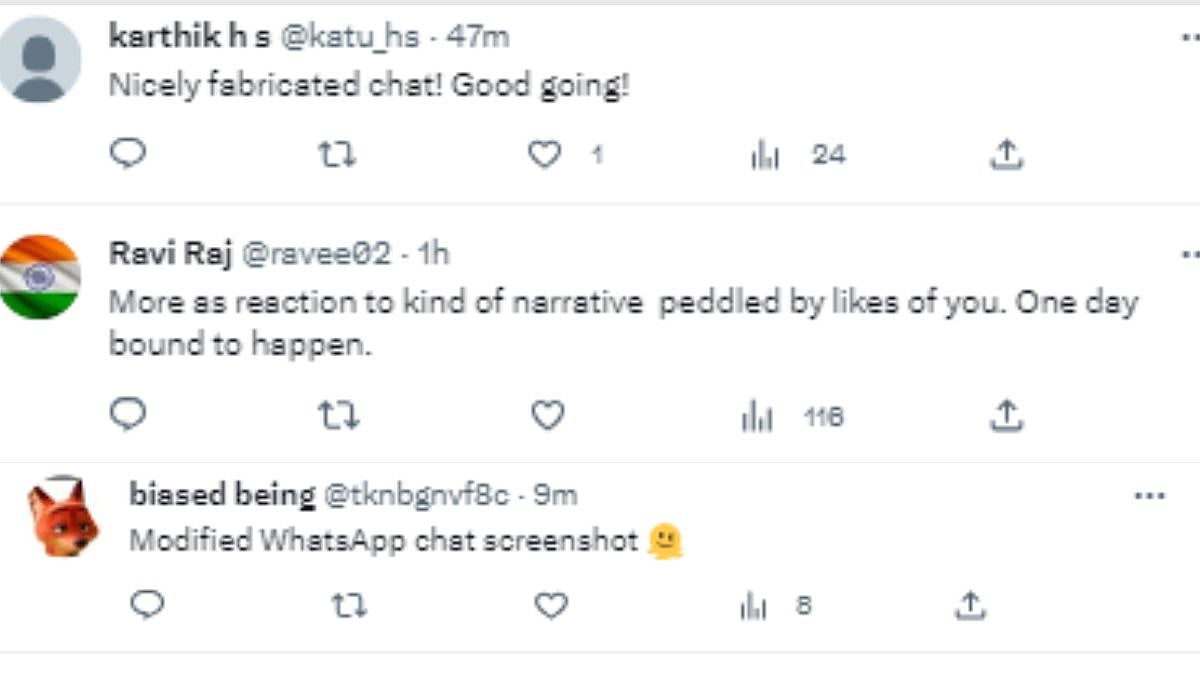Retweet biased being's WhatsApp screenshot tweet
This screenshot has height=675, width=1200.
pos(348,605)
